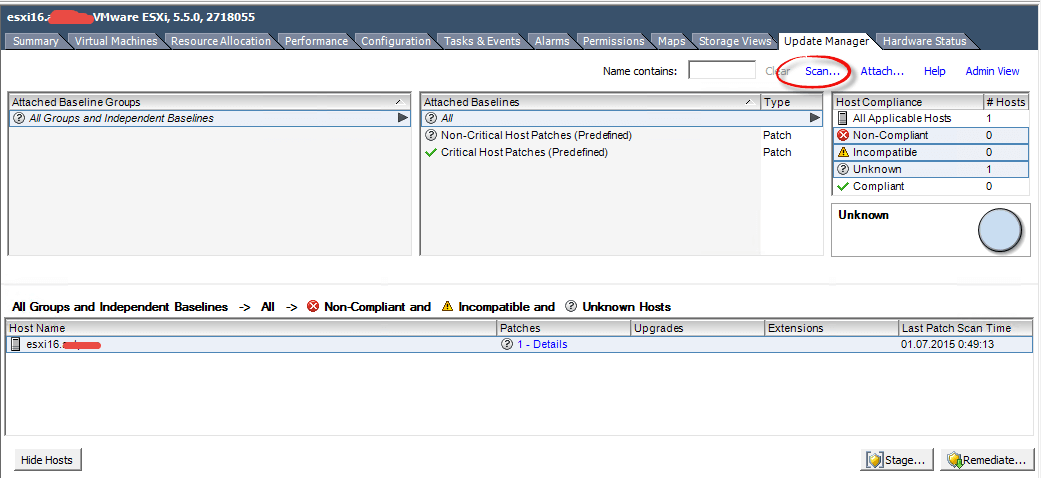1041x478 pixels.
Task: Select the Unknown compliance row
Action: pyautogui.click(x=931, y=169)
